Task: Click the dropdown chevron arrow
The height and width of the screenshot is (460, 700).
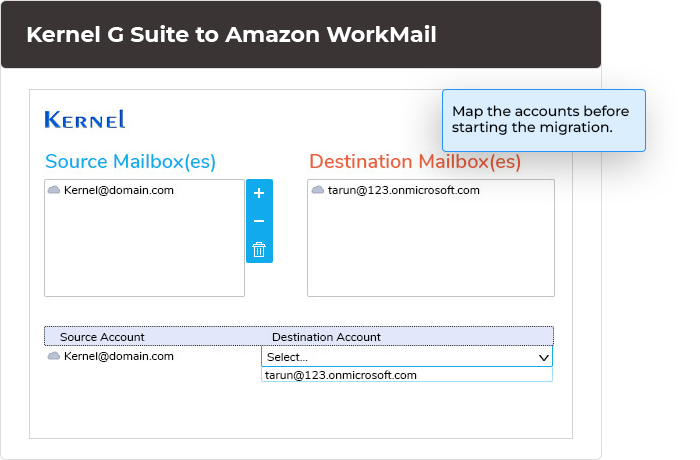Action: pyautogui.click(x=543, y=357)
